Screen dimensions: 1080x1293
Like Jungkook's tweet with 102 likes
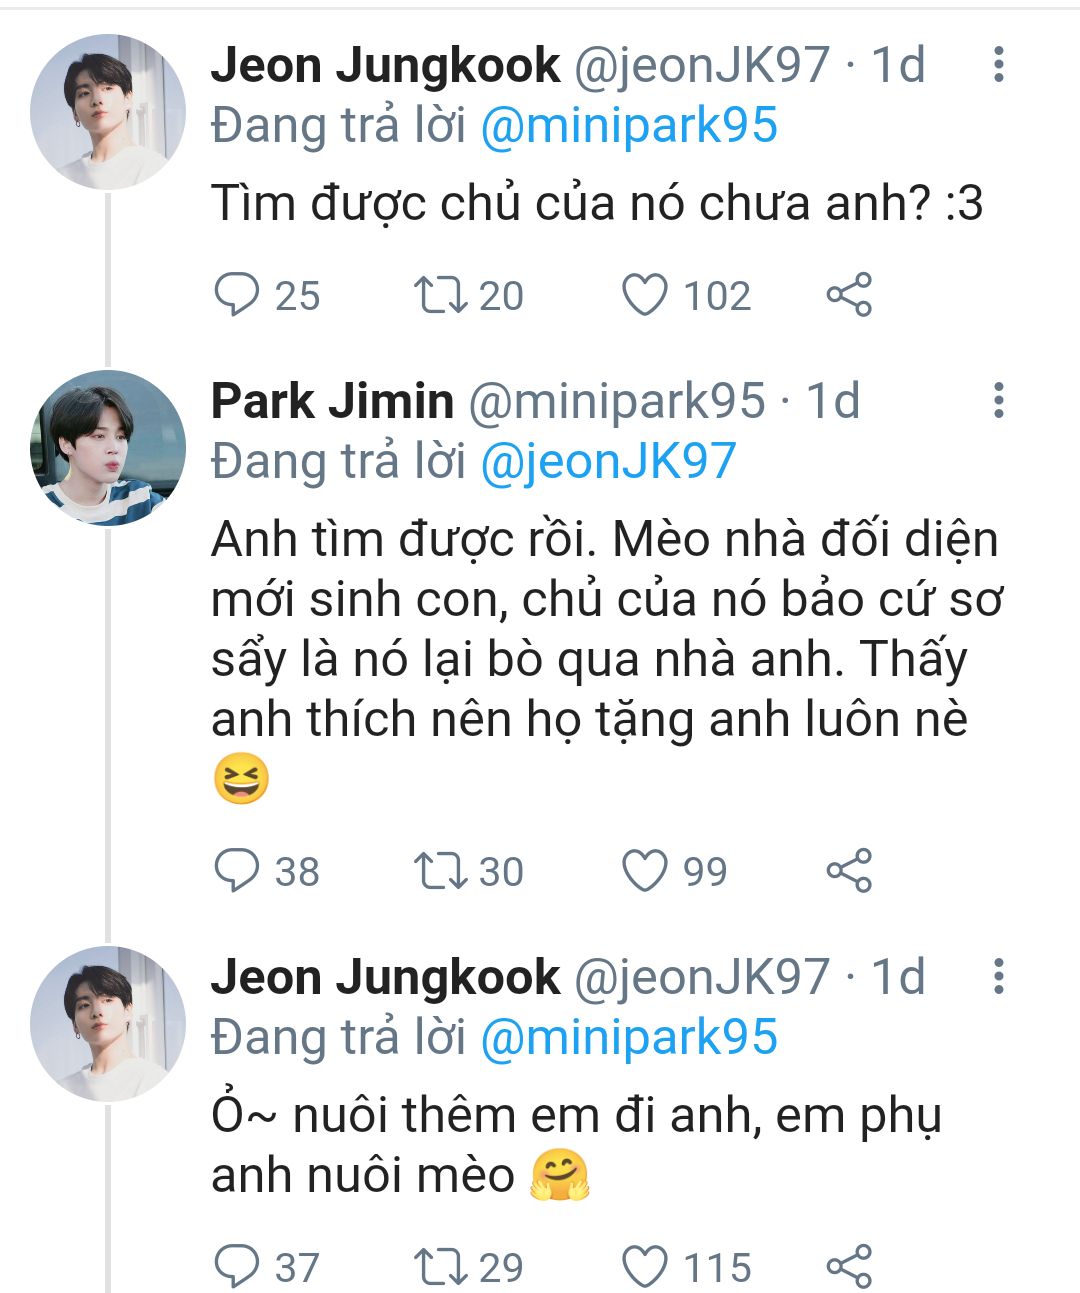(645, 295)
